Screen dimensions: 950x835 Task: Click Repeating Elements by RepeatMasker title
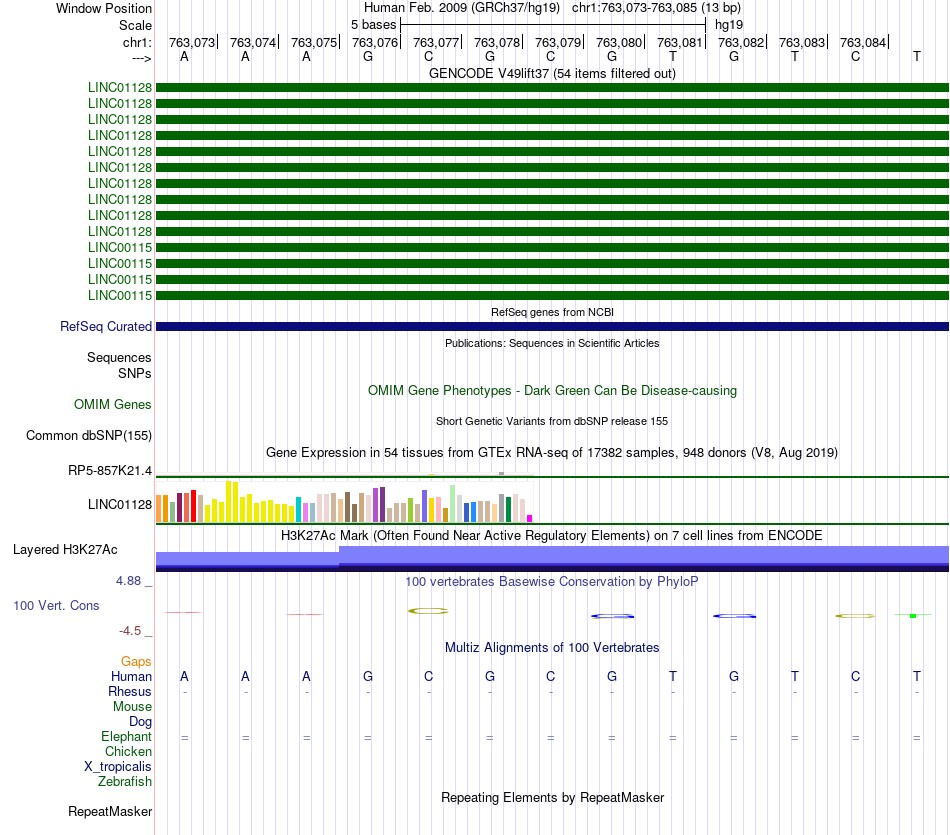pyautogui.click(x=552, y=797)
